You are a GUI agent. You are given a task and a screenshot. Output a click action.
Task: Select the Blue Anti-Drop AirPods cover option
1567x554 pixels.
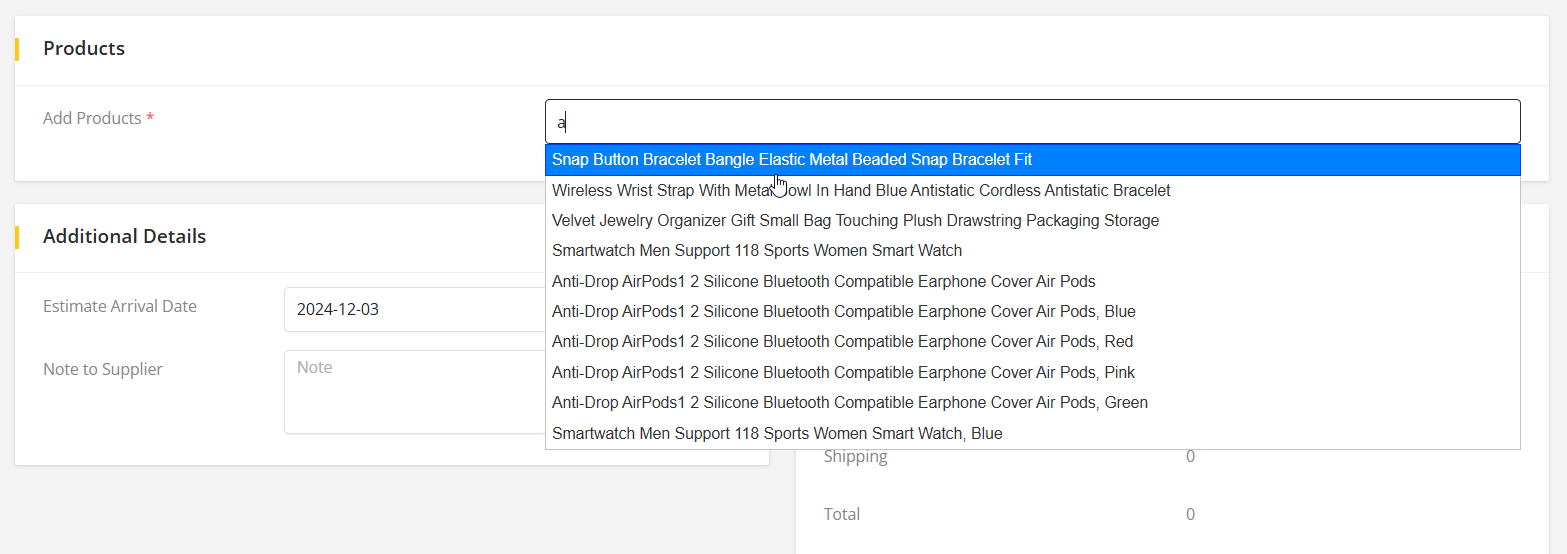tap(843, 311)
